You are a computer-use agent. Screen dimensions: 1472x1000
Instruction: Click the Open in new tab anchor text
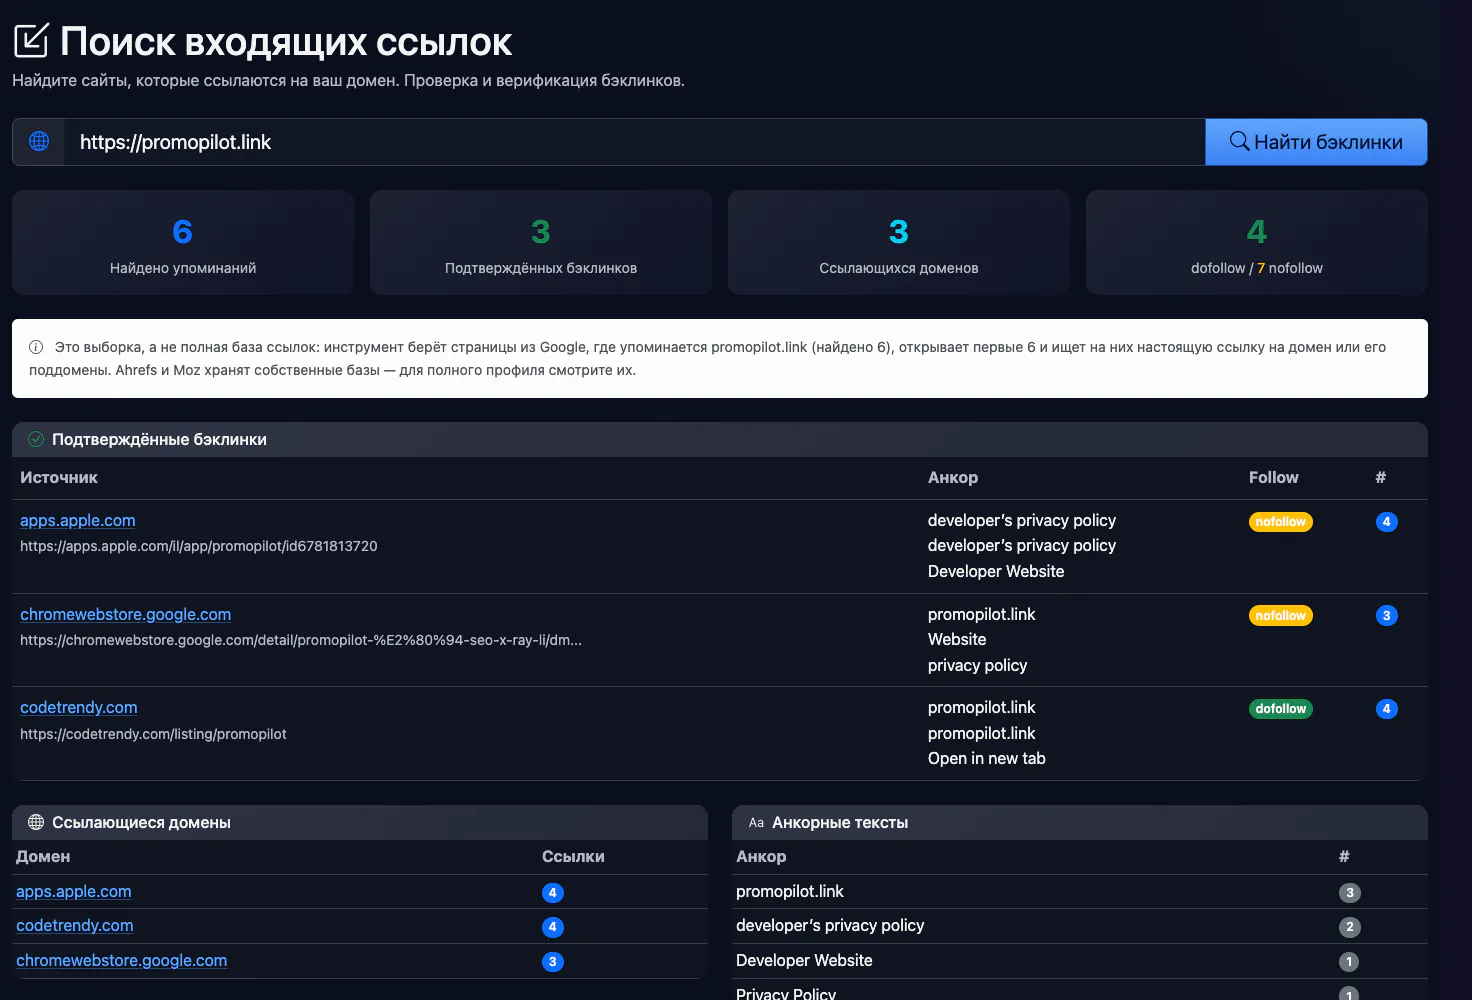click(x=987, y=758)
